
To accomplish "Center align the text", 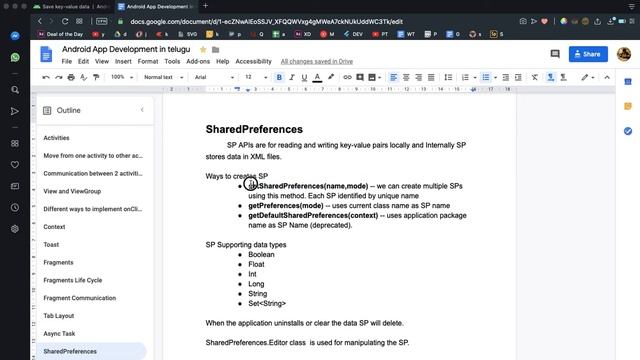I will coord(406,77).
